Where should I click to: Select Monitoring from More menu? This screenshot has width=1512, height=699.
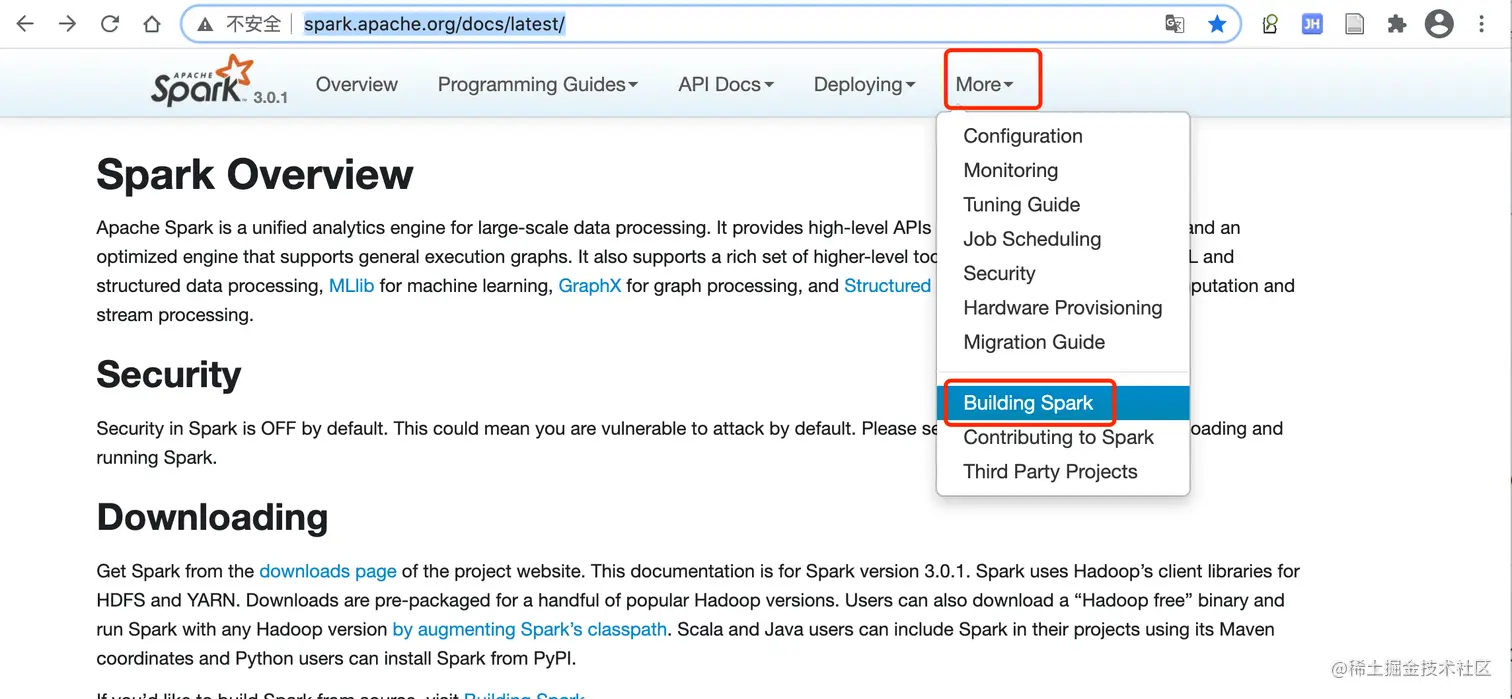(1063, 170)
